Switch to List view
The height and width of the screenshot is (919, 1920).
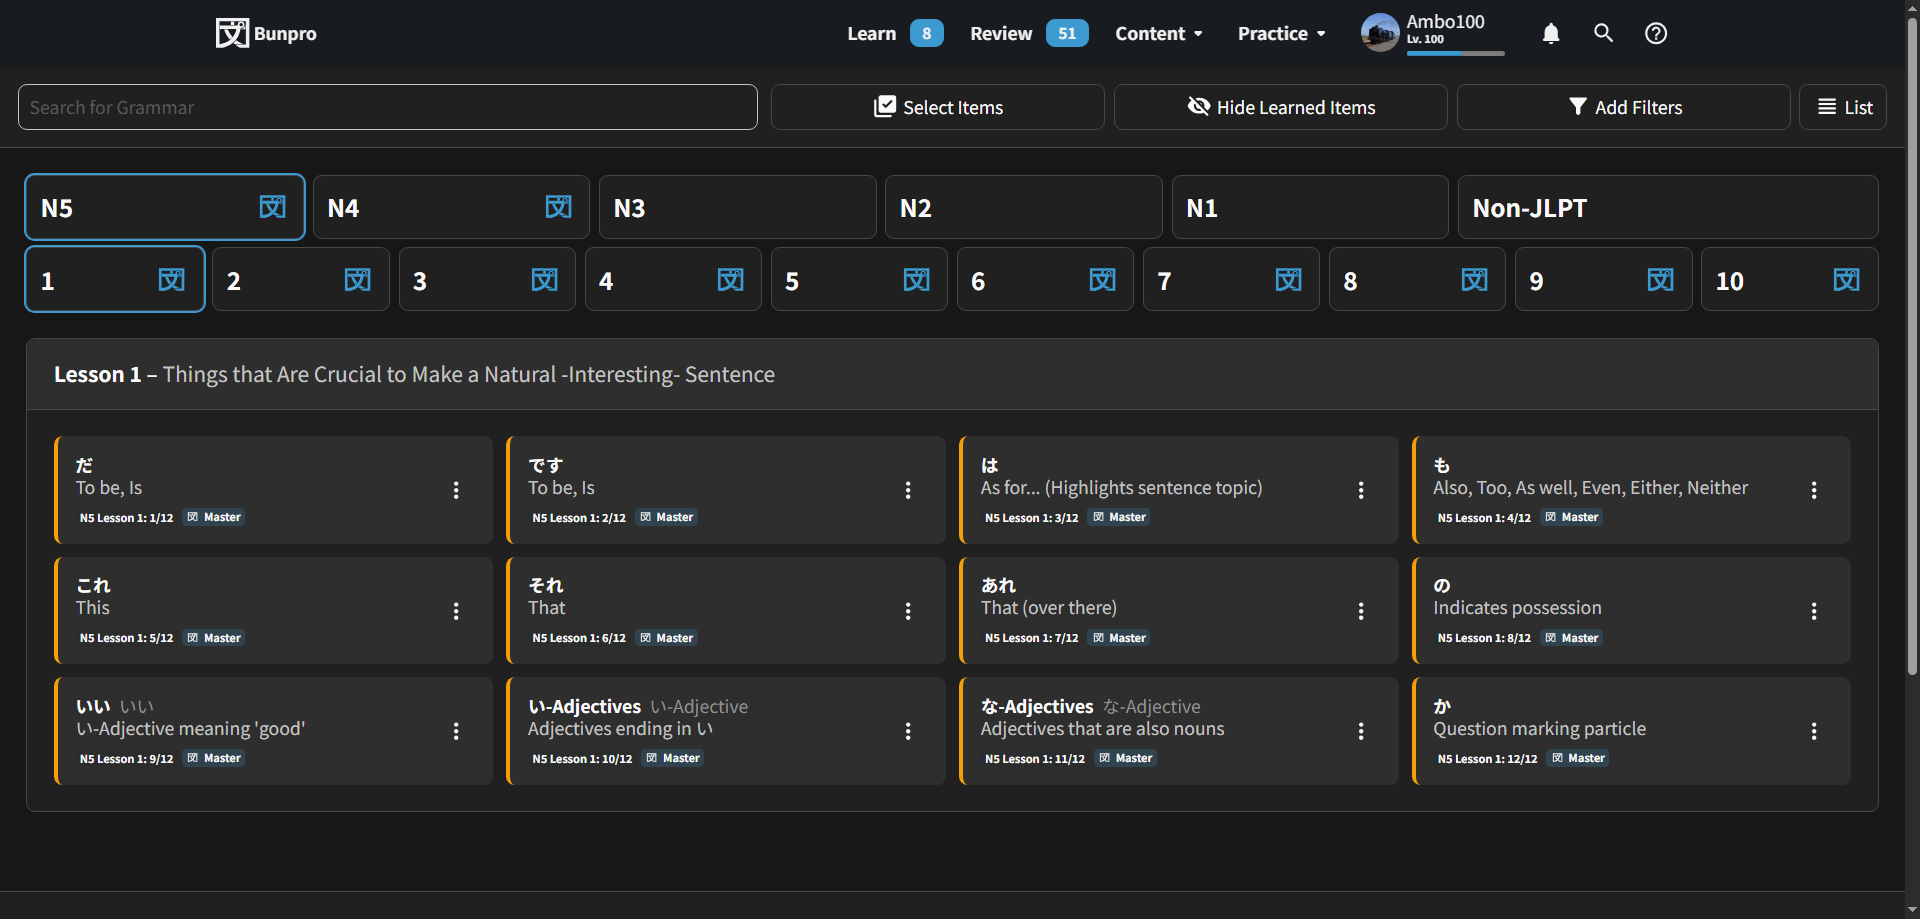tap(1842, 107)
